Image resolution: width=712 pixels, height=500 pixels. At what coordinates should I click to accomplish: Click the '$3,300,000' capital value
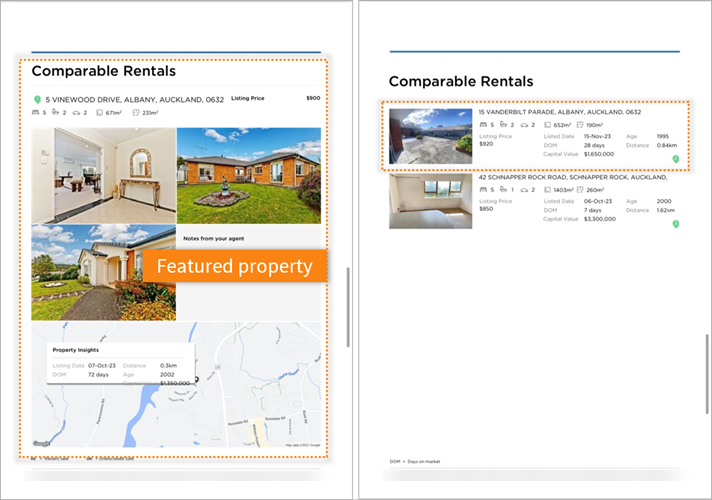coord(600,219)
